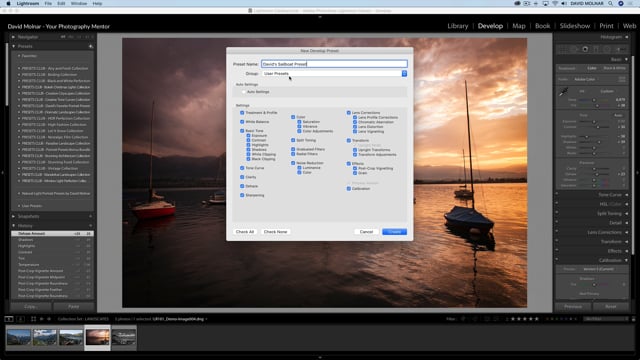Image resolution: width=640 pixels, height=360 pixels.
Task: Enable the Auto Settings checkbox
Action: pos(244,92)
